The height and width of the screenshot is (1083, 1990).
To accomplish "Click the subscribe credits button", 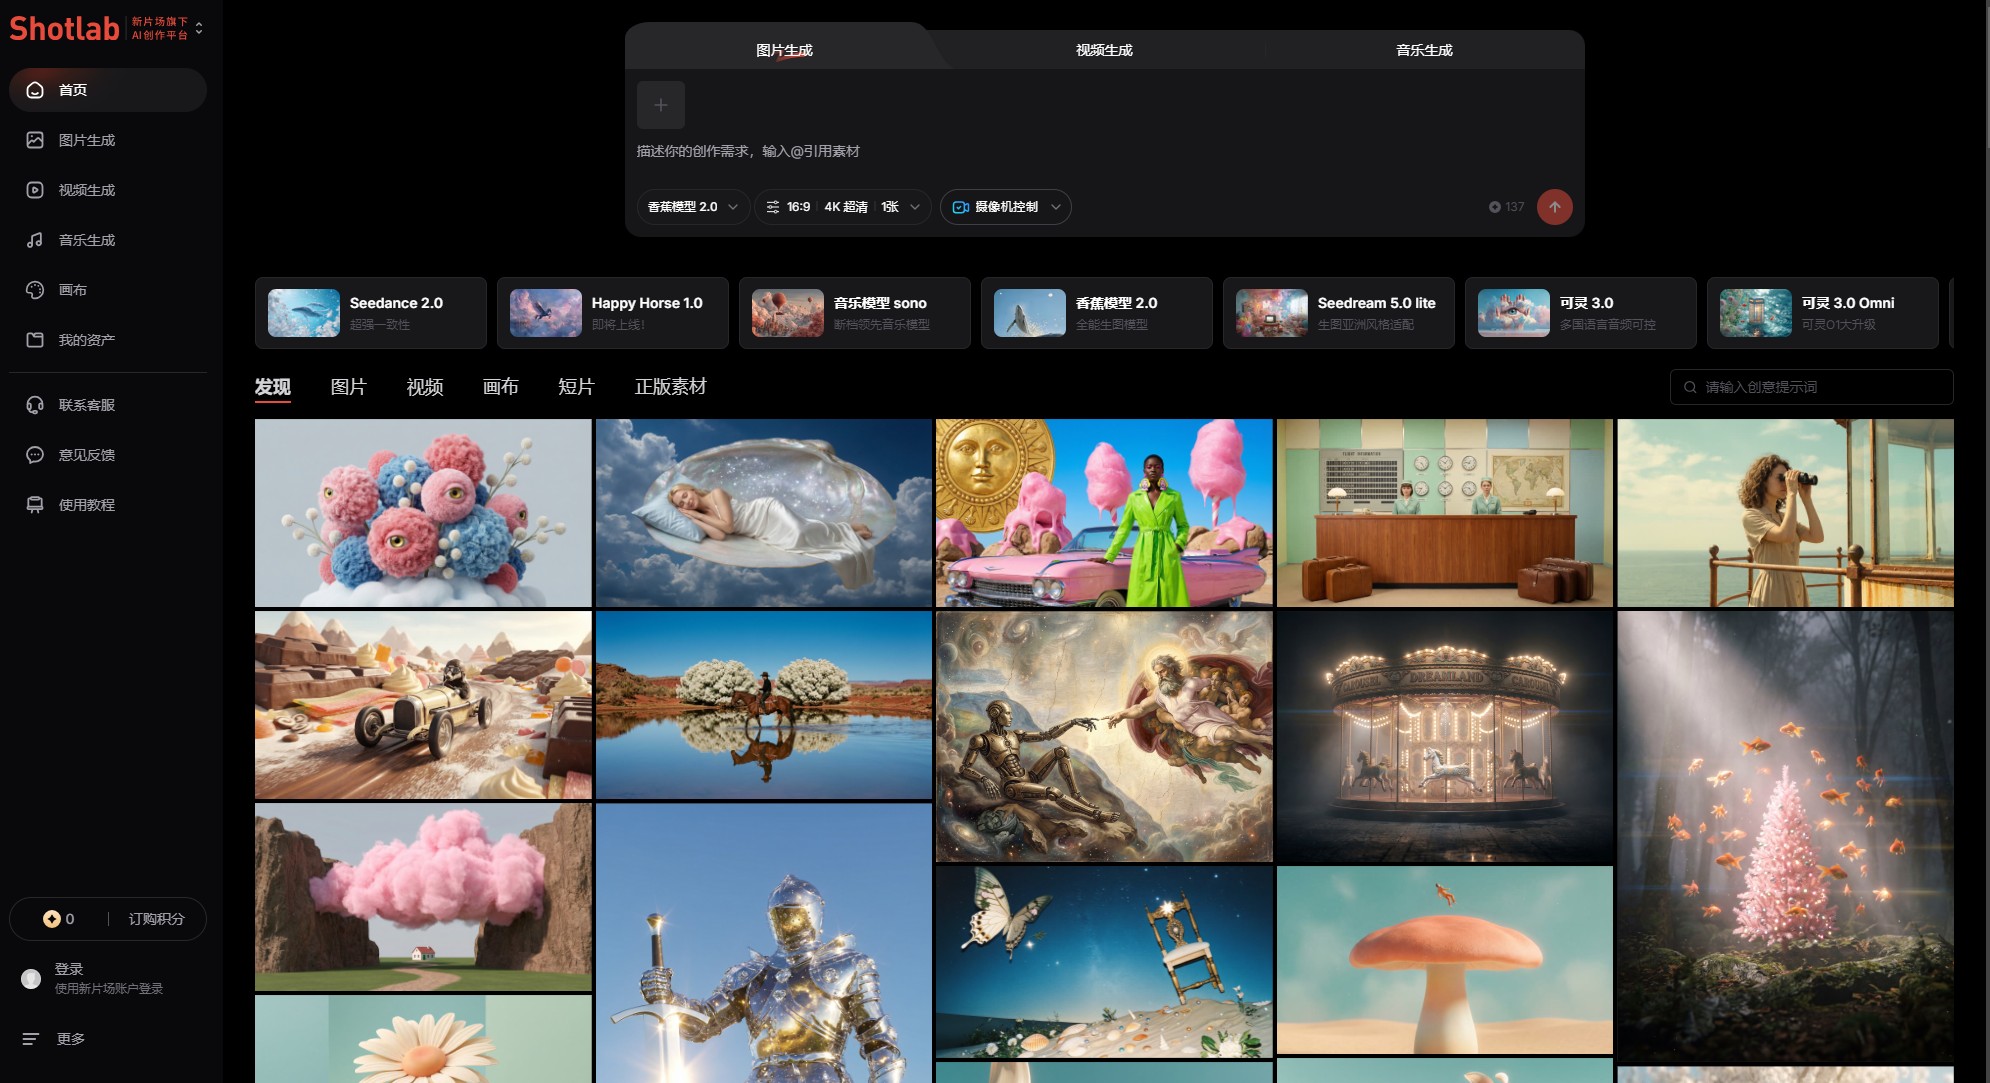I will point(156,919).
